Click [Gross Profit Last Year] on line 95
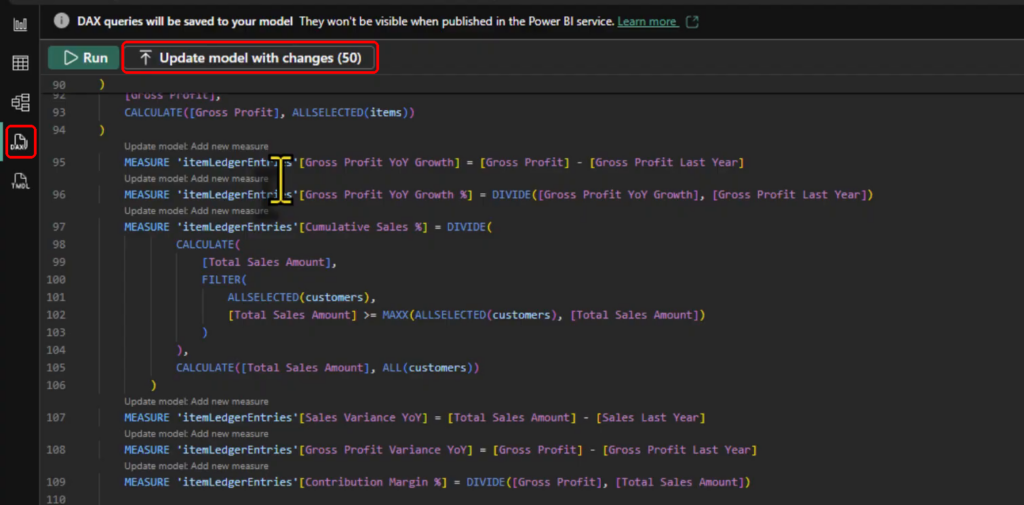The width and height of the screenshot is (1024, 505). 666,162
